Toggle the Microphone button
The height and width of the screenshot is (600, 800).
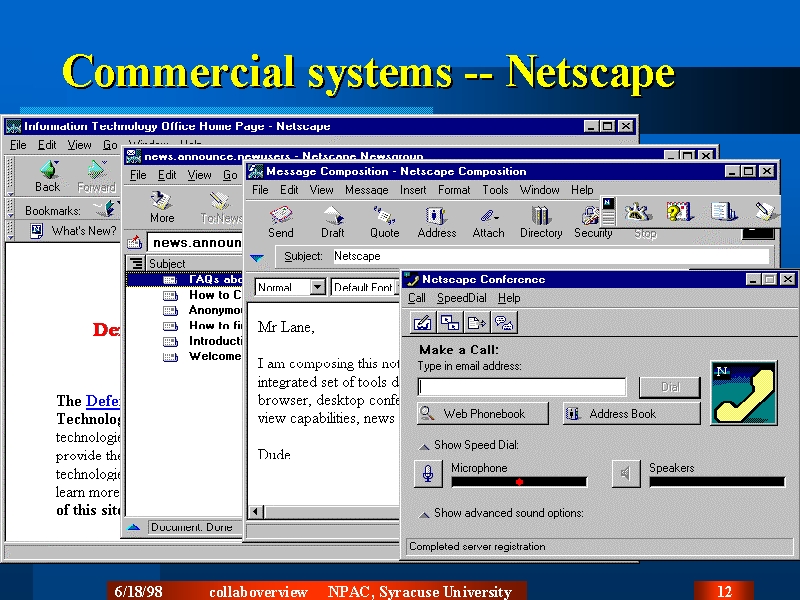click(x=428, y=473)
